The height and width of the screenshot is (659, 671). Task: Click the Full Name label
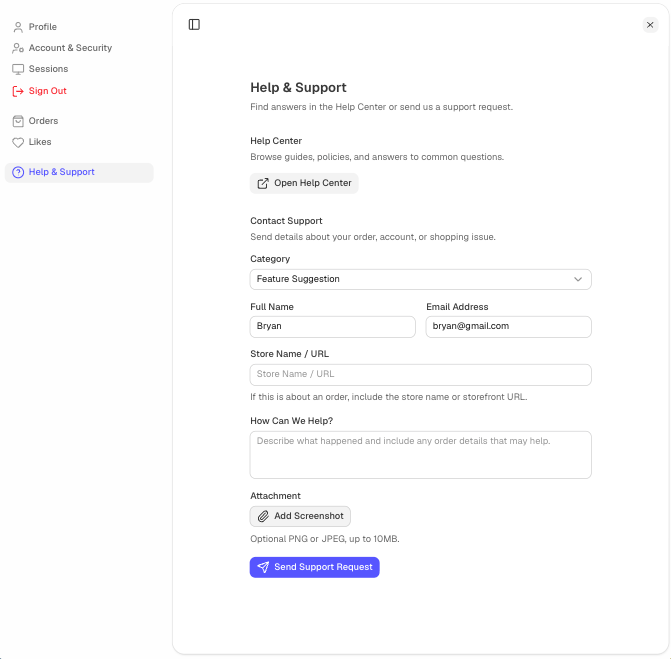click(272, 307)
